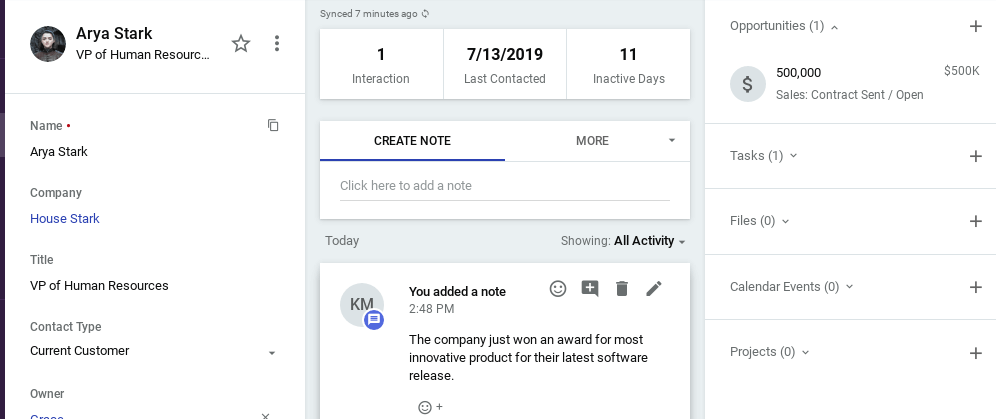Copy the Name field value
996x419 pixels.
273,125
